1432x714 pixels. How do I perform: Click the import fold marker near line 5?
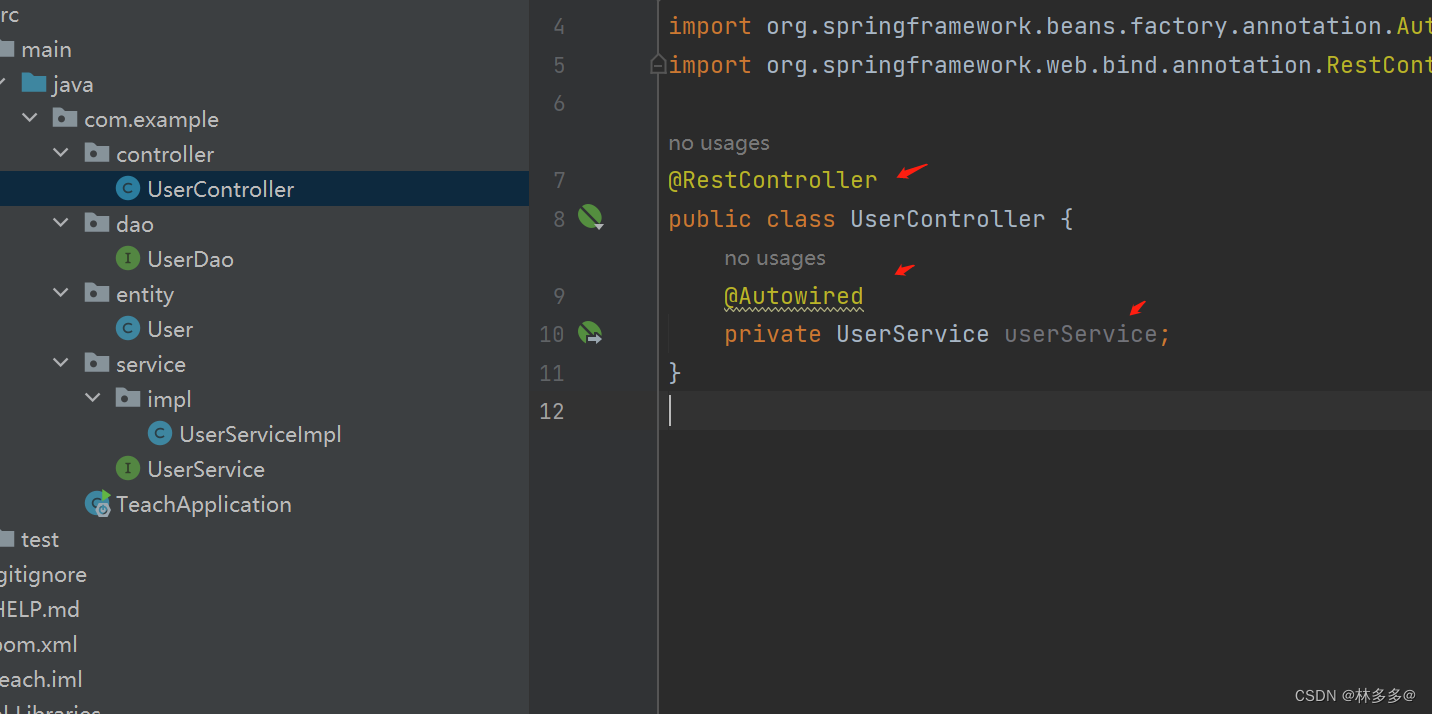[x=657, y=63]
